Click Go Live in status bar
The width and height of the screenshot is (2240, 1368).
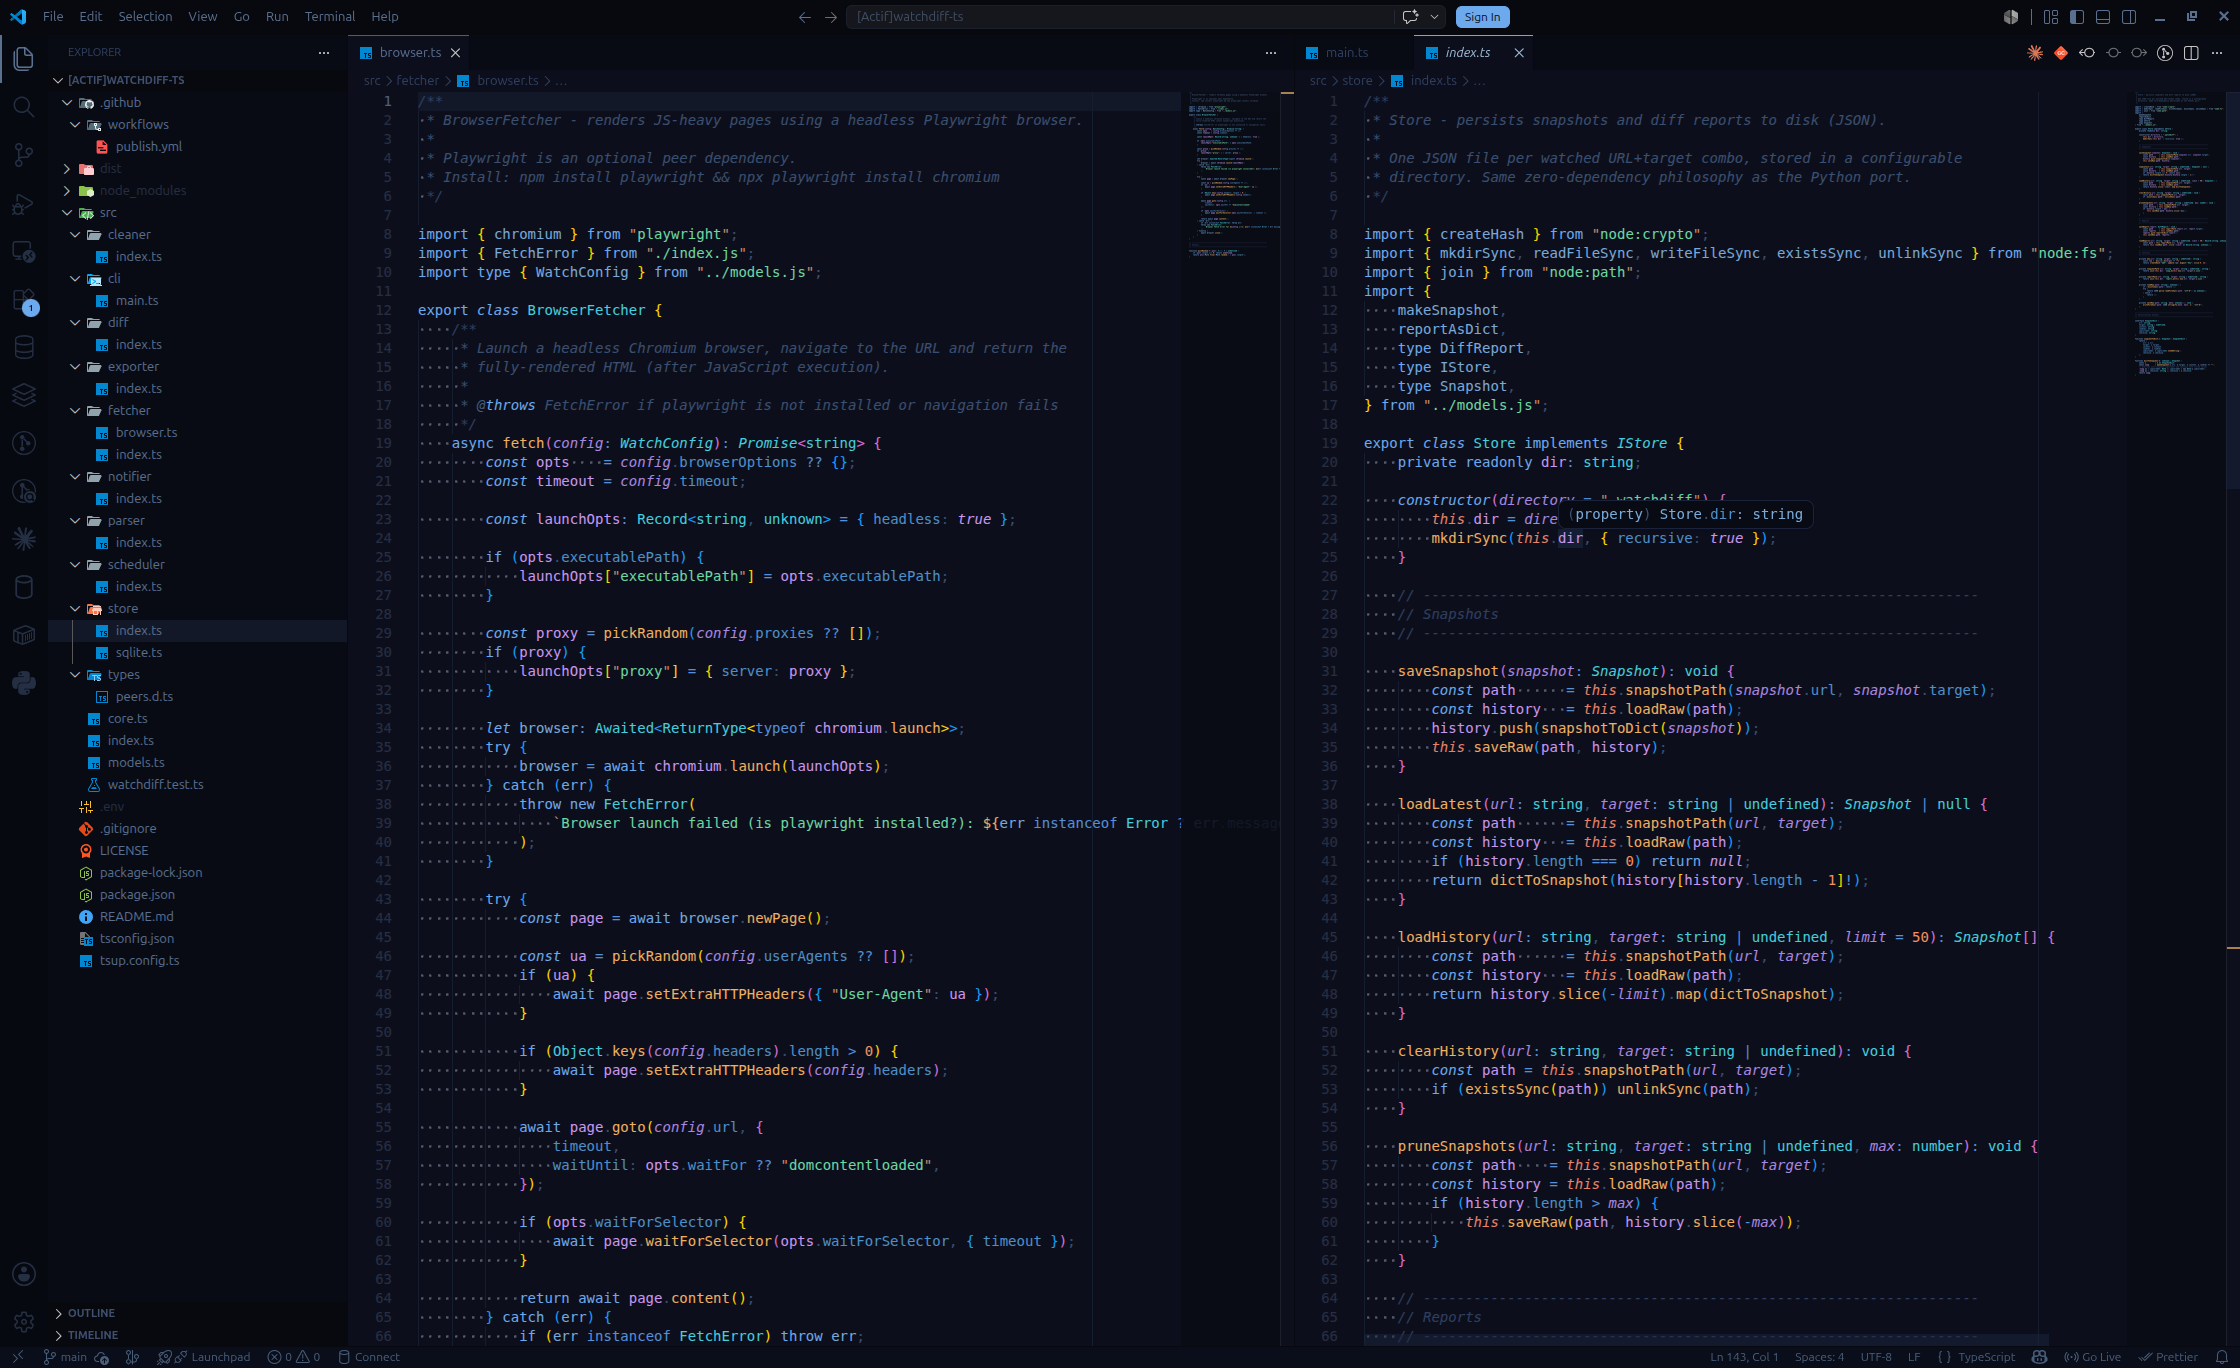[x=2092, y=1357]
